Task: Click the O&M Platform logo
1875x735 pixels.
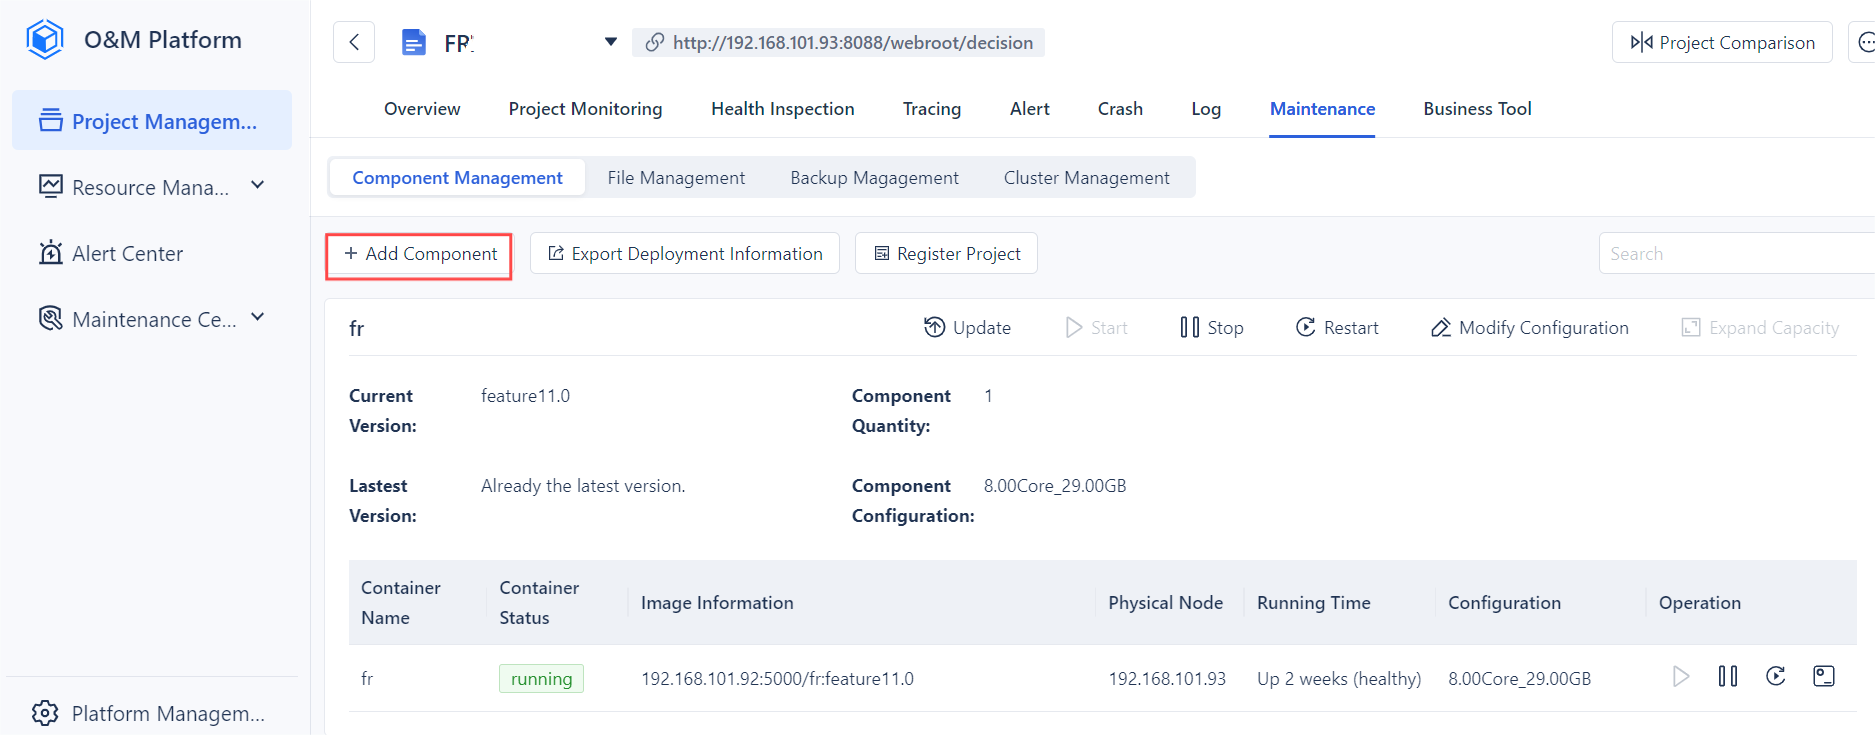Action: click(45, 40)
